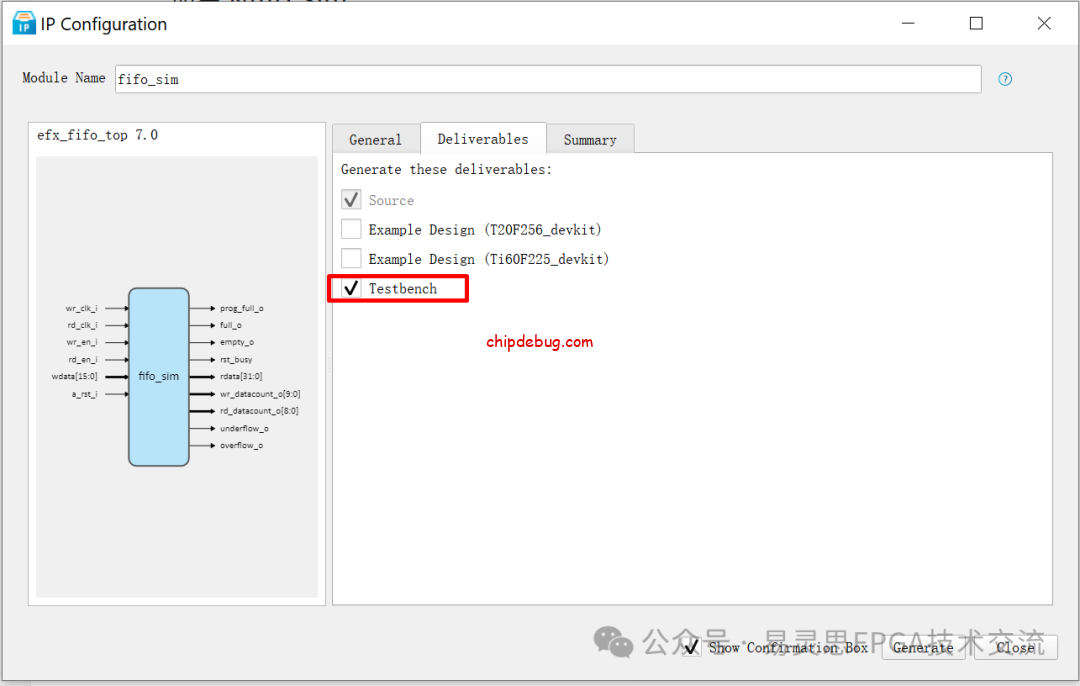This screenshot has width=1080, height=686.
Task: Enable Example Design (T20F256_devkit)
Action: pos(351,229)
